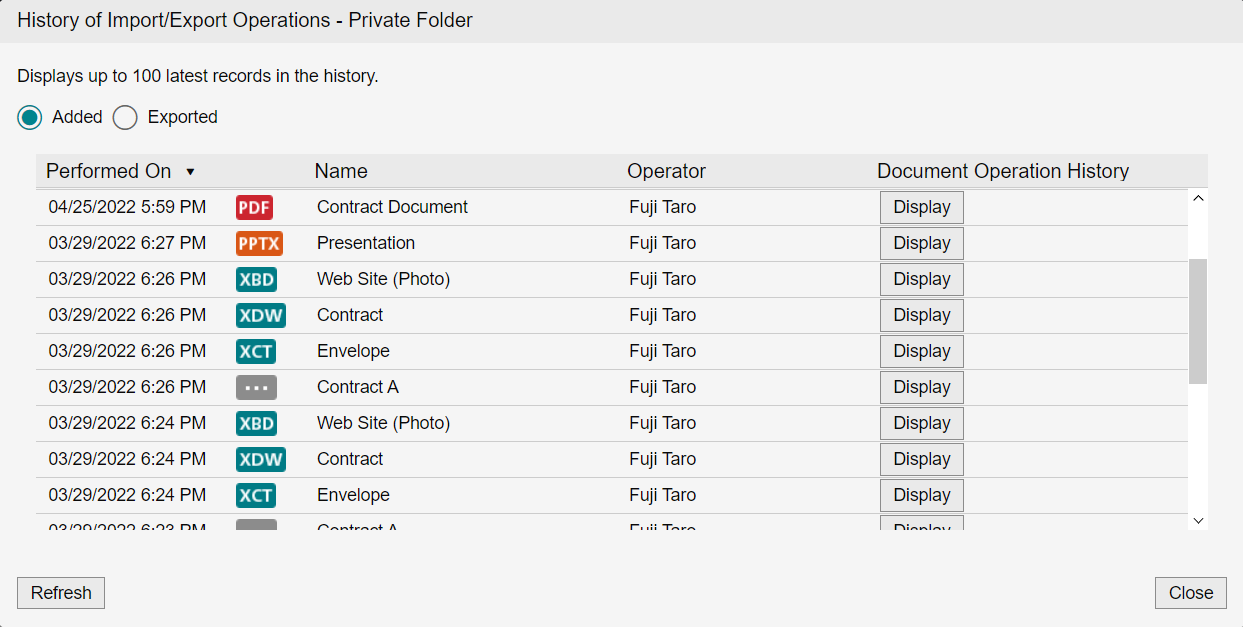Click the scrollbar down arrow
This screenshot has width=1243, height=627.
tap(1198, 521)
